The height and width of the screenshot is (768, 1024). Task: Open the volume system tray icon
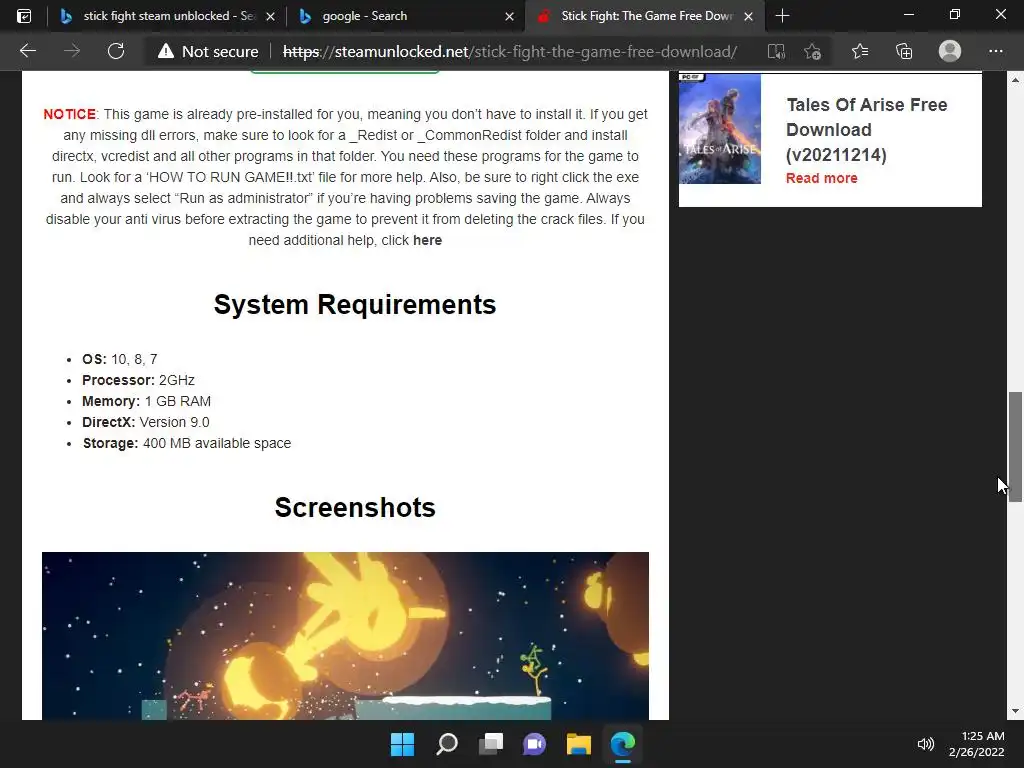click(x=925, y=744)
